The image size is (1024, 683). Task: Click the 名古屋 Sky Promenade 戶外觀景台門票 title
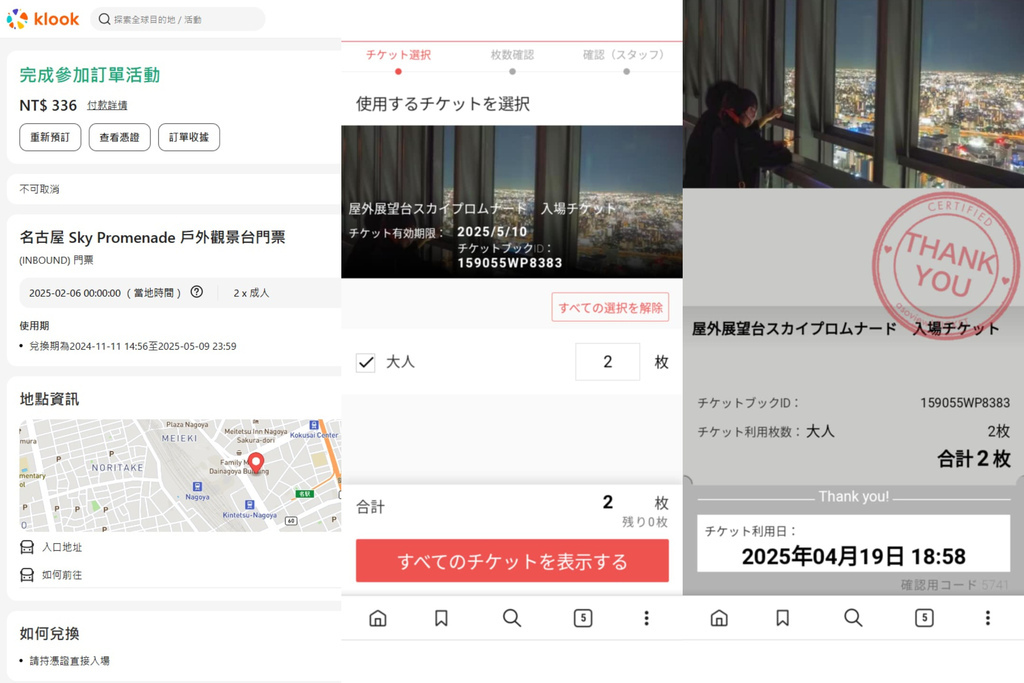153,237
